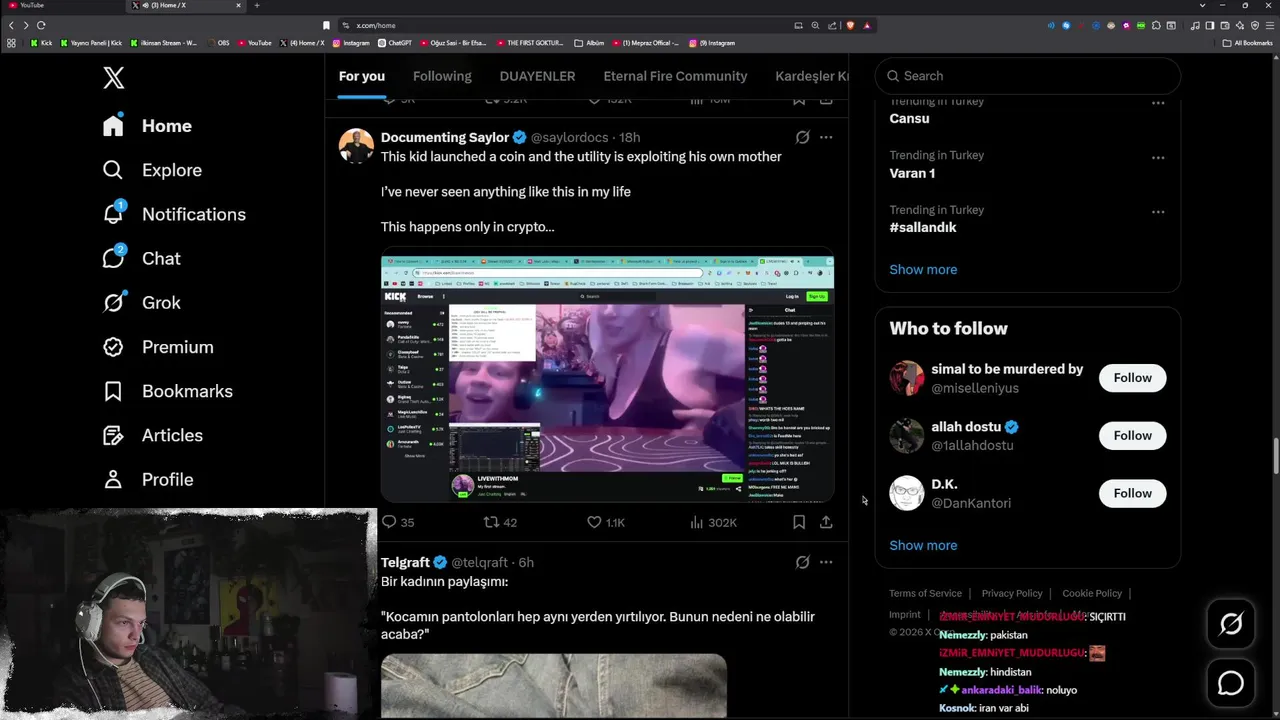Open Cookie Policy link
The image size is (1280, 720).
tap(1092, 593)
